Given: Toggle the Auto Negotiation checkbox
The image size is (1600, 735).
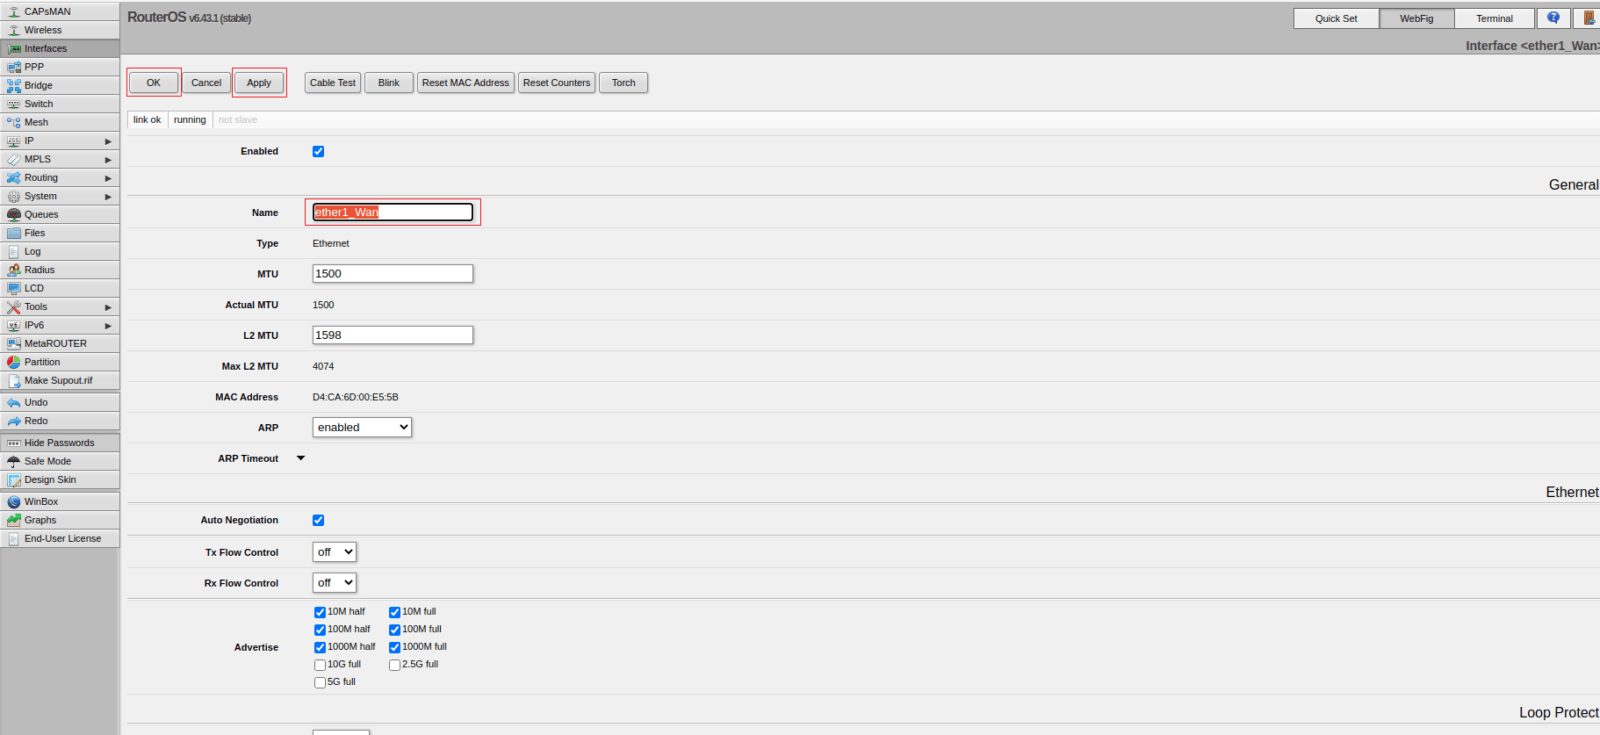Looking at the screenshot, I should [318, 520].
